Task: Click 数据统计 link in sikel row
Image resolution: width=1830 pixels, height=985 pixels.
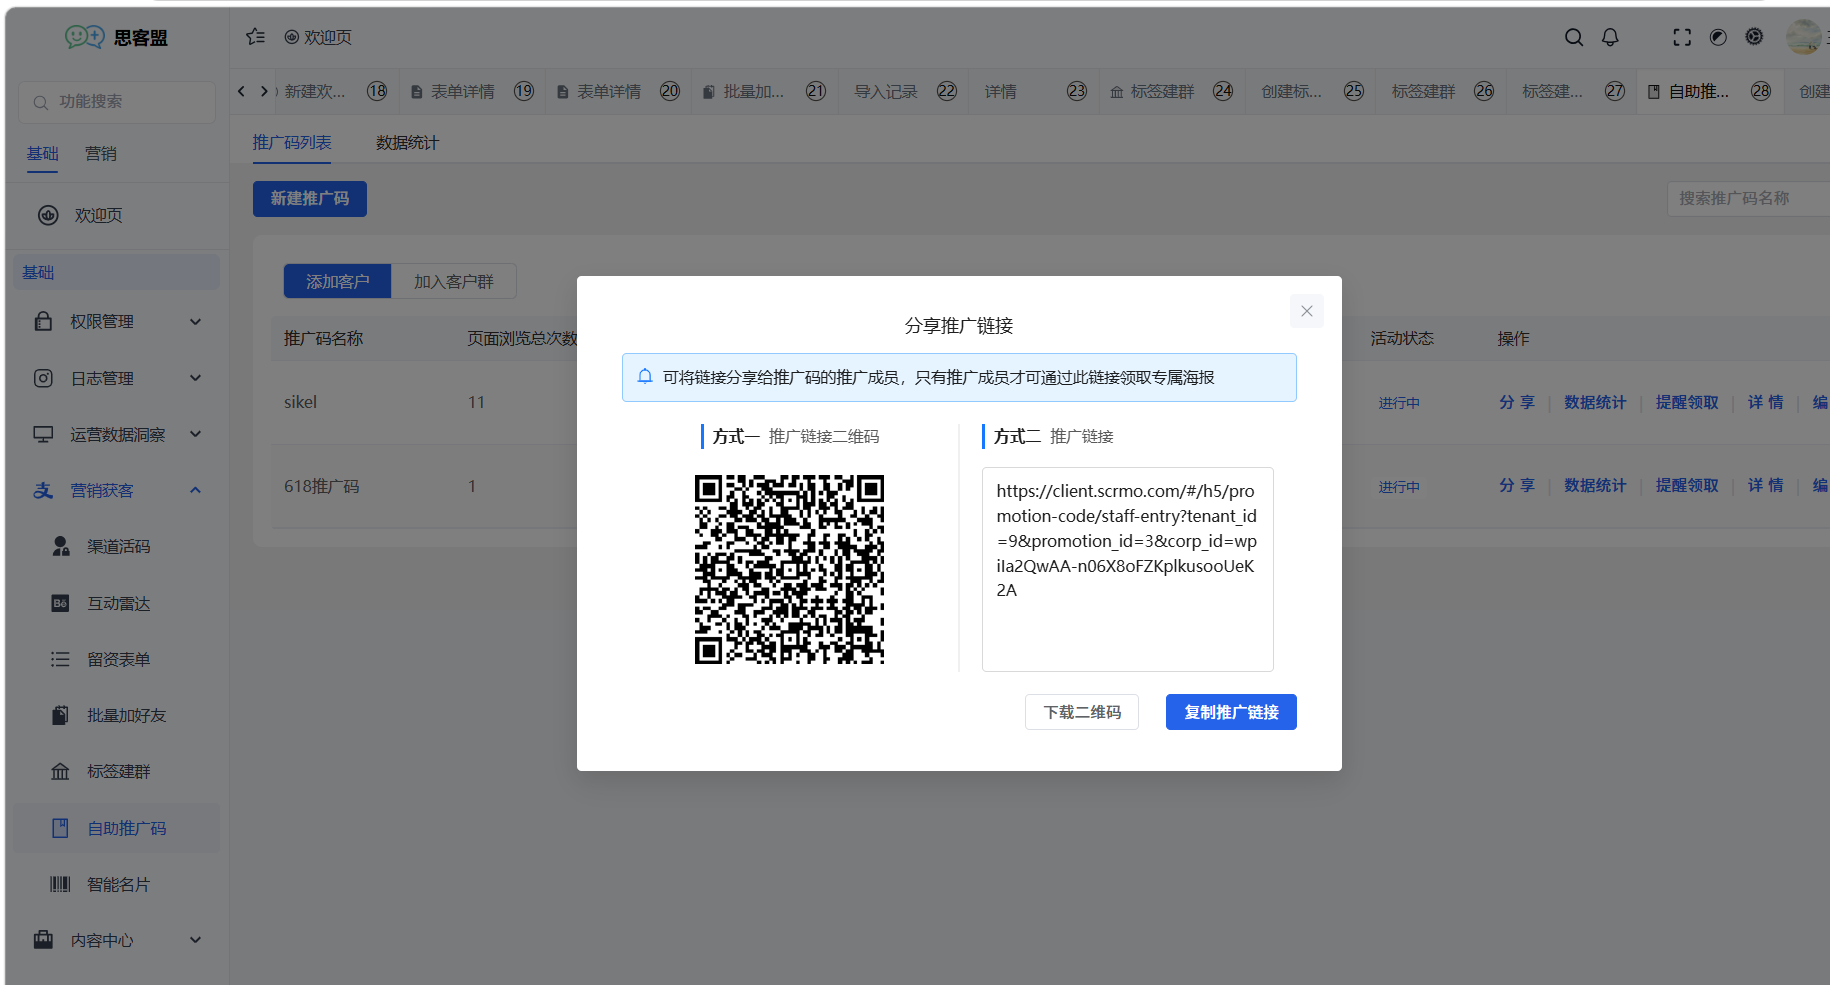Action: pos(1595,402)
